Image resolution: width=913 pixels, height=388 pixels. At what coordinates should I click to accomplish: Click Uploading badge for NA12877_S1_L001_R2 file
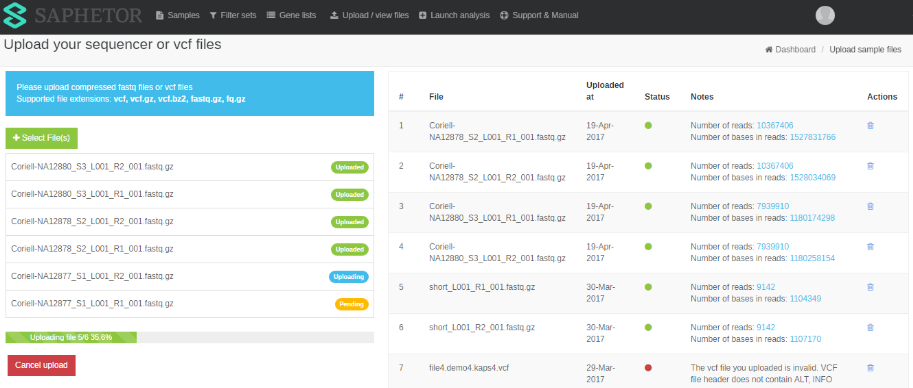coord(349,277)
